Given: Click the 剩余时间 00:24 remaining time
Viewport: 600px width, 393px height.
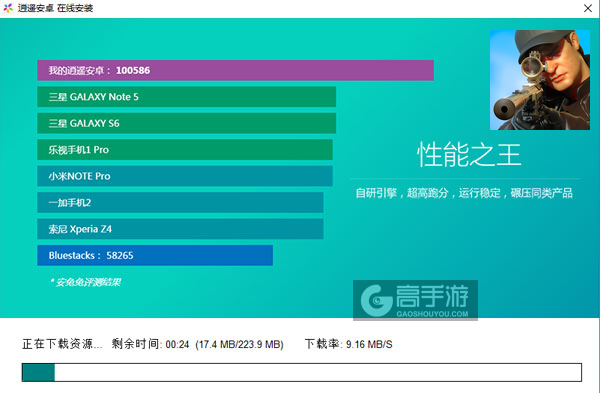Looking at the screenshot, I should (150, 344).
